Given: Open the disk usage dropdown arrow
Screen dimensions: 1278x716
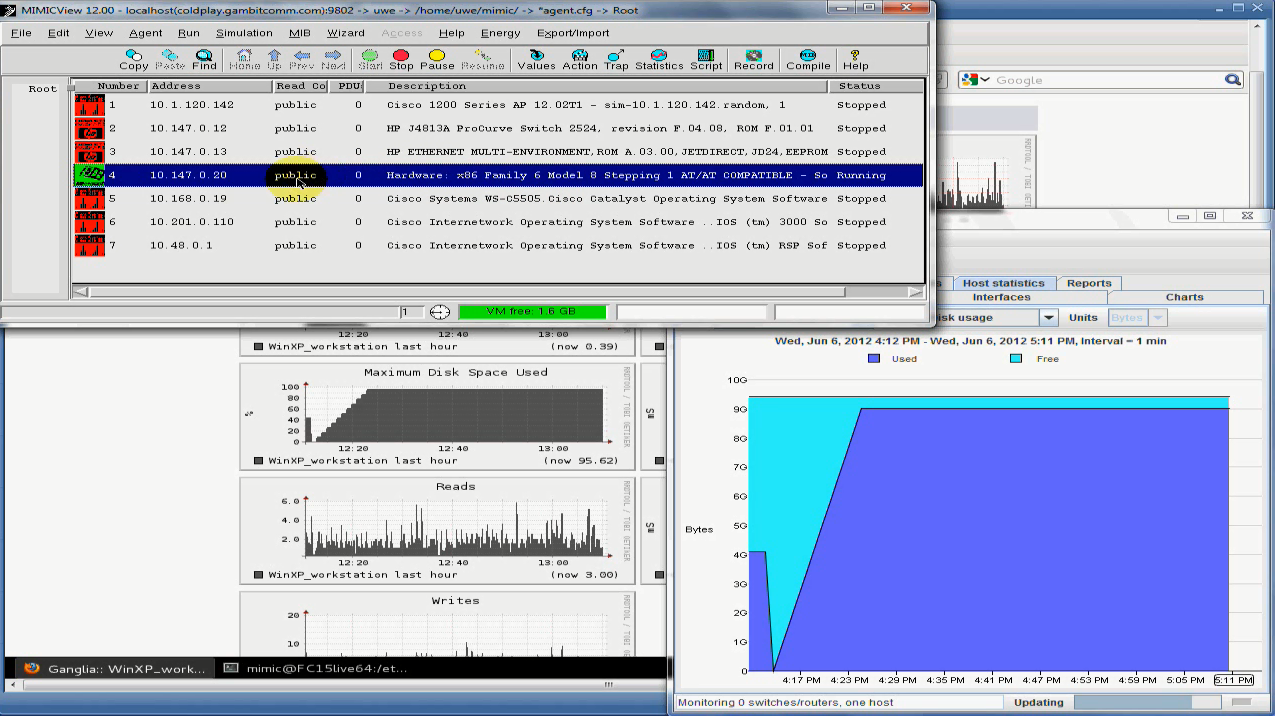Looking at the screenshot, I should coord(1048,317).
